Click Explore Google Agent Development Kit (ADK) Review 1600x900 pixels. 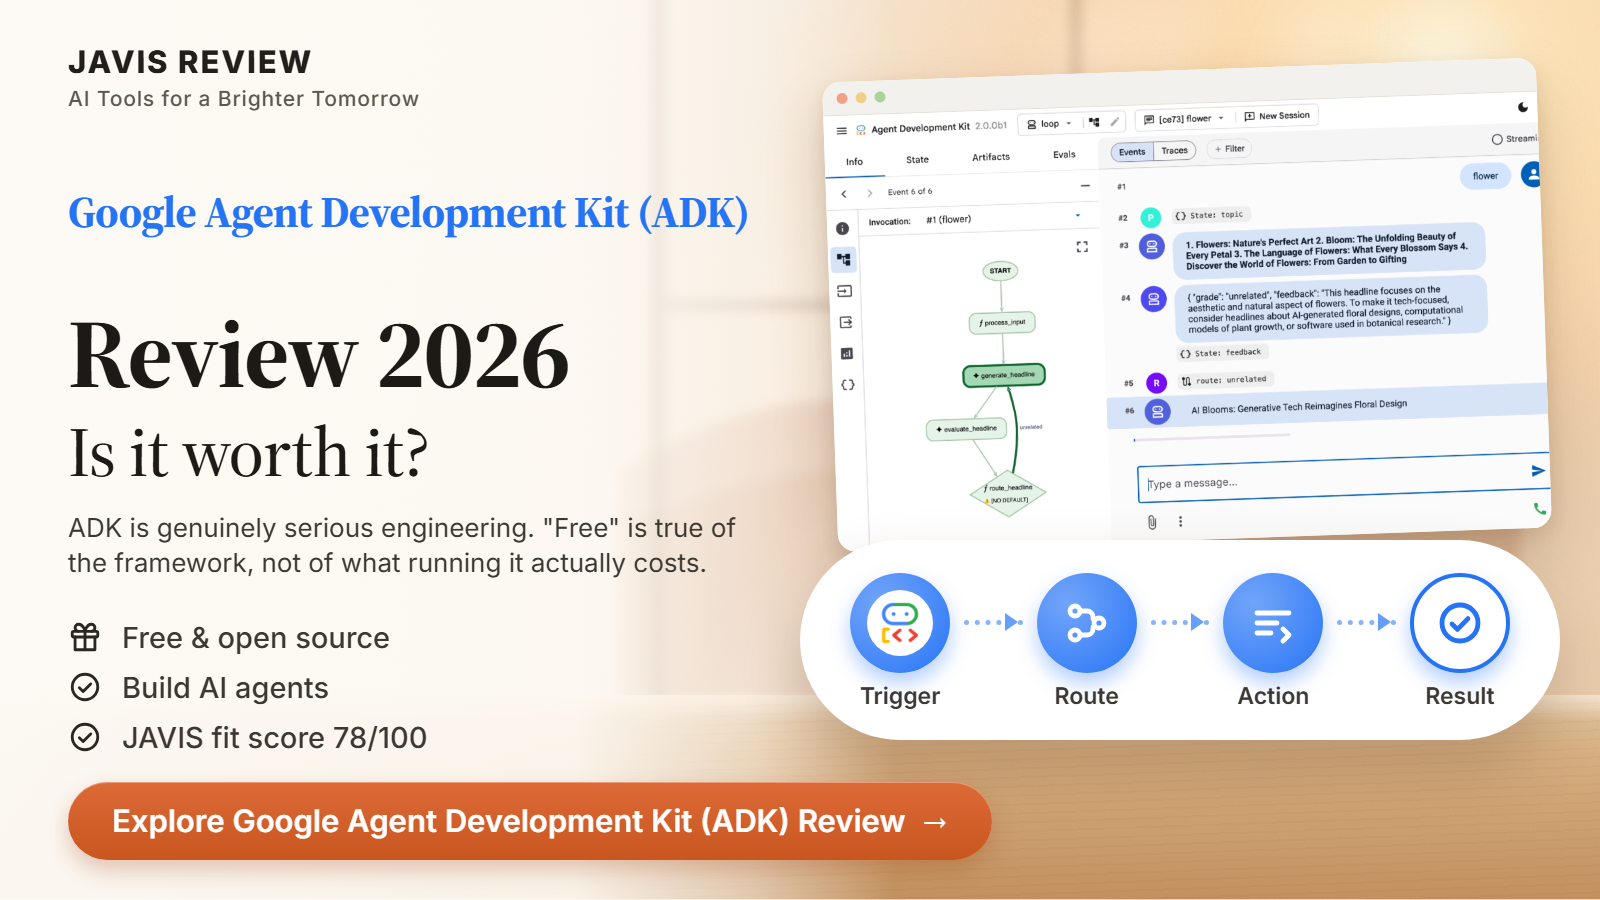tap(529, 821)
